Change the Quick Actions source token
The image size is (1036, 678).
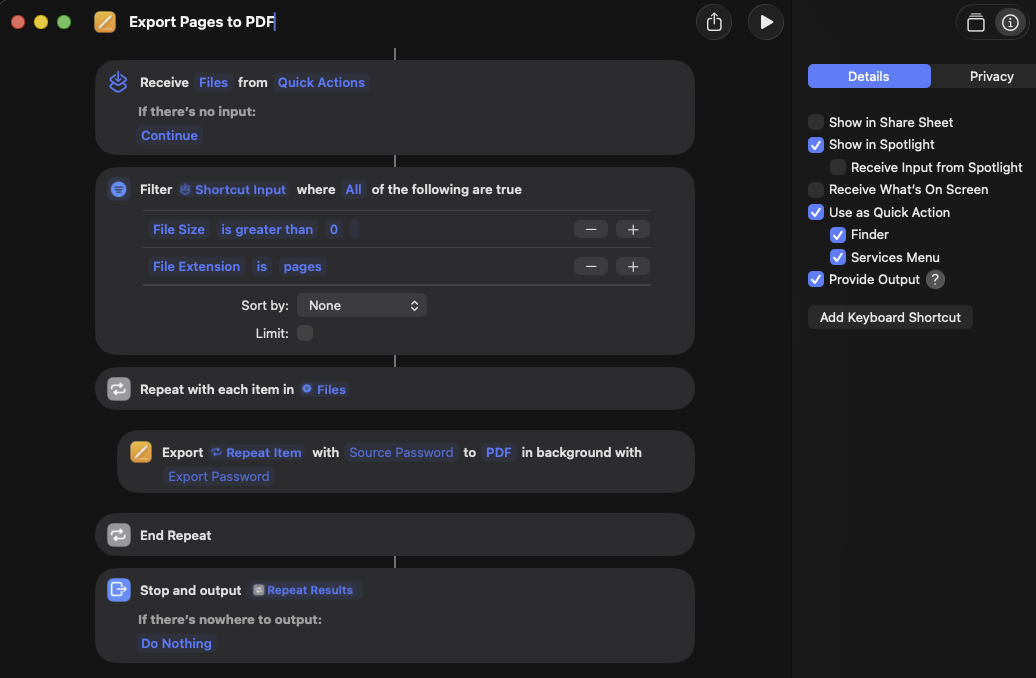pos(321,82)
